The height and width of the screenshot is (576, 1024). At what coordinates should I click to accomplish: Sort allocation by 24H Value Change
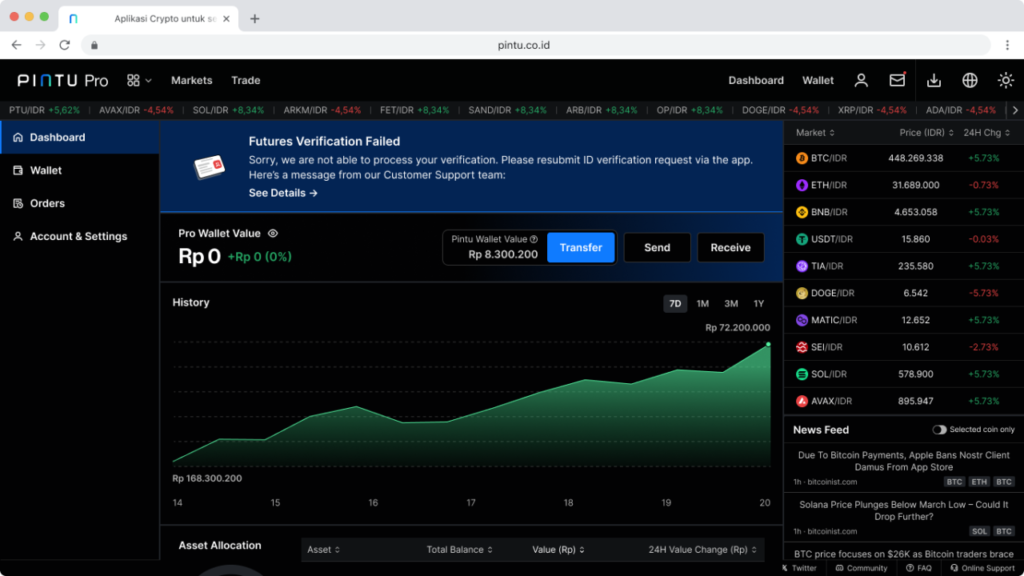pyautogui.click(x=702, y=550)
